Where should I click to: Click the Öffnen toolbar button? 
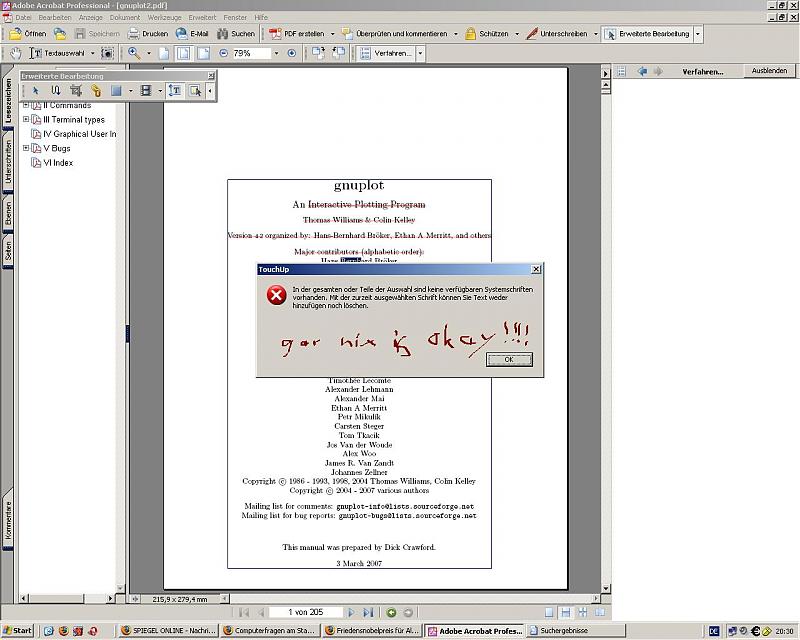[x=28, y=34]
